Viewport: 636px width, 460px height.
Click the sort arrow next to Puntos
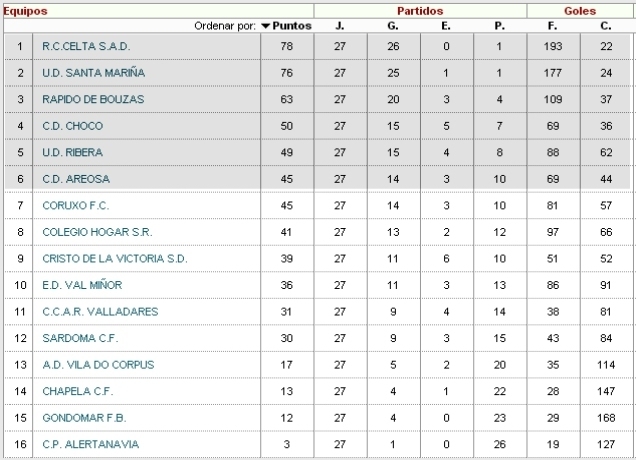[265, 26]
